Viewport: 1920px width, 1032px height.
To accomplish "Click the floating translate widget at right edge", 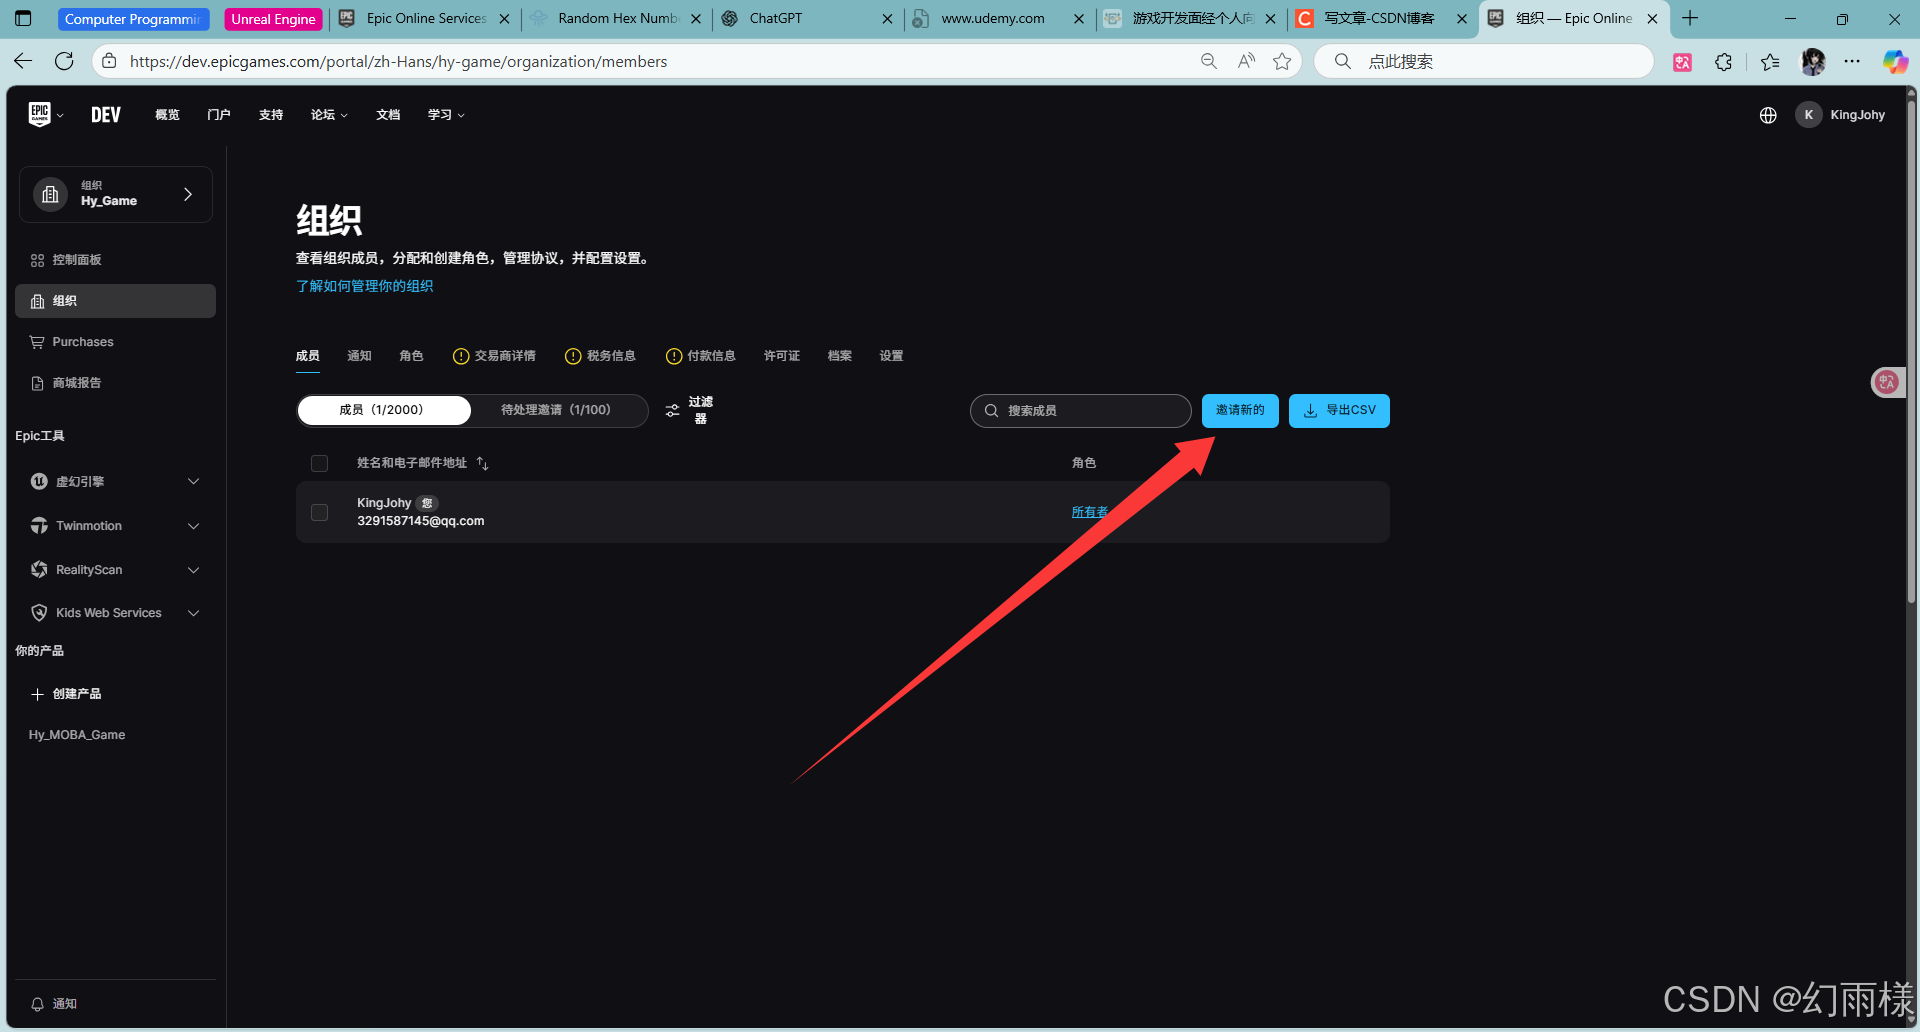I will (x=1887, y=381).
